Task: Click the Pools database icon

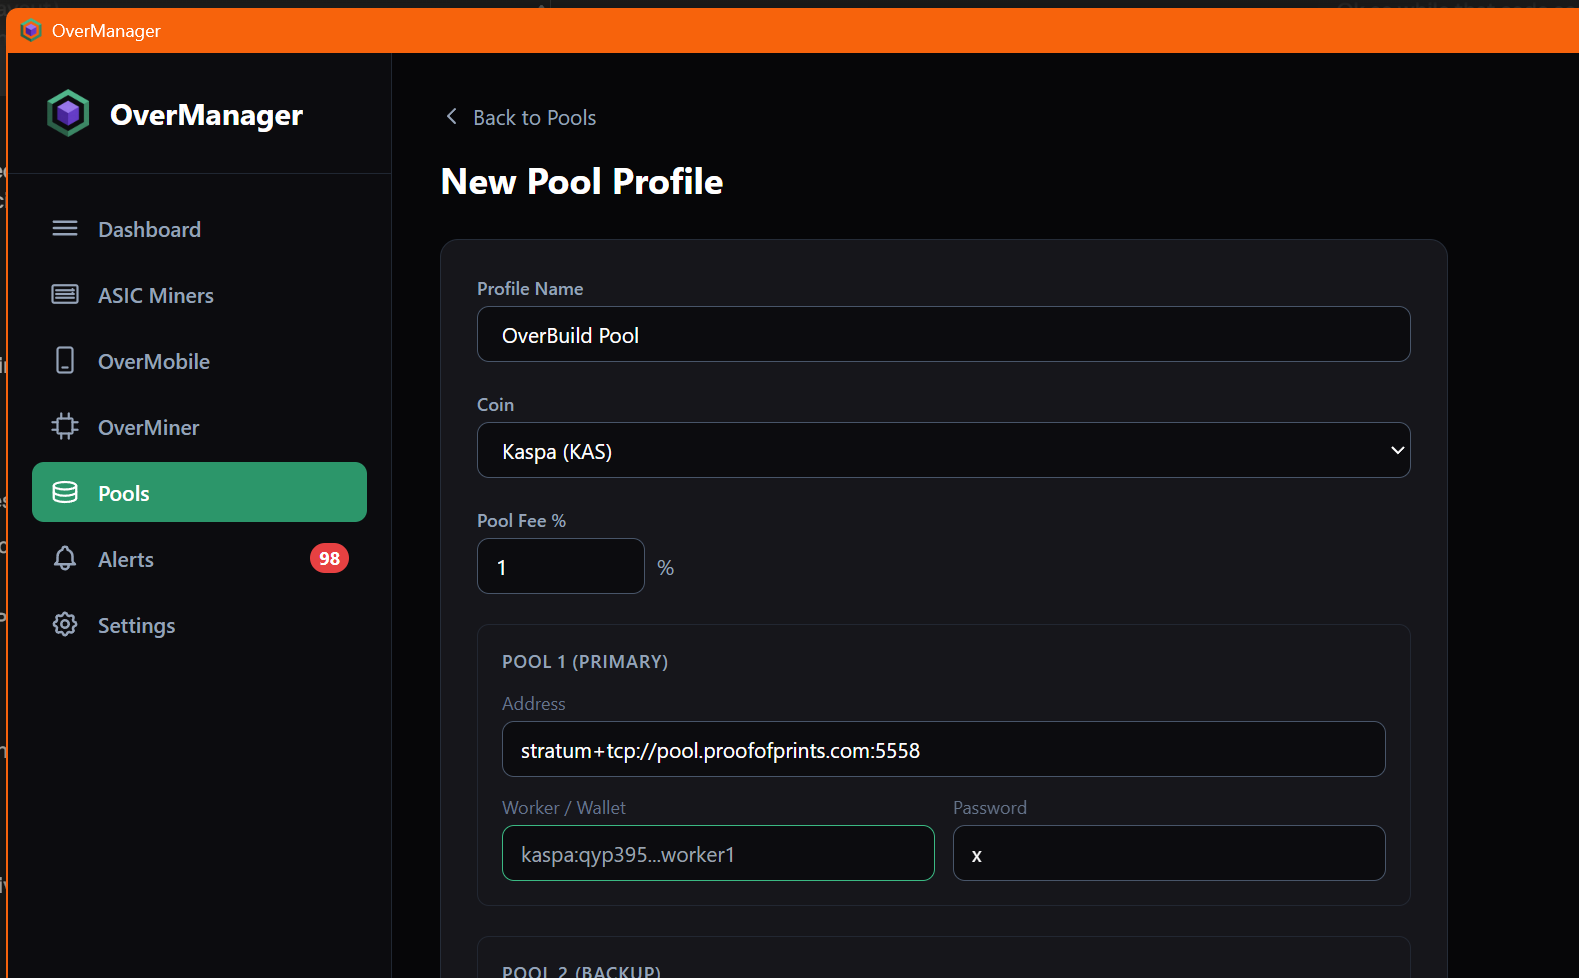Action: point(65,492)
